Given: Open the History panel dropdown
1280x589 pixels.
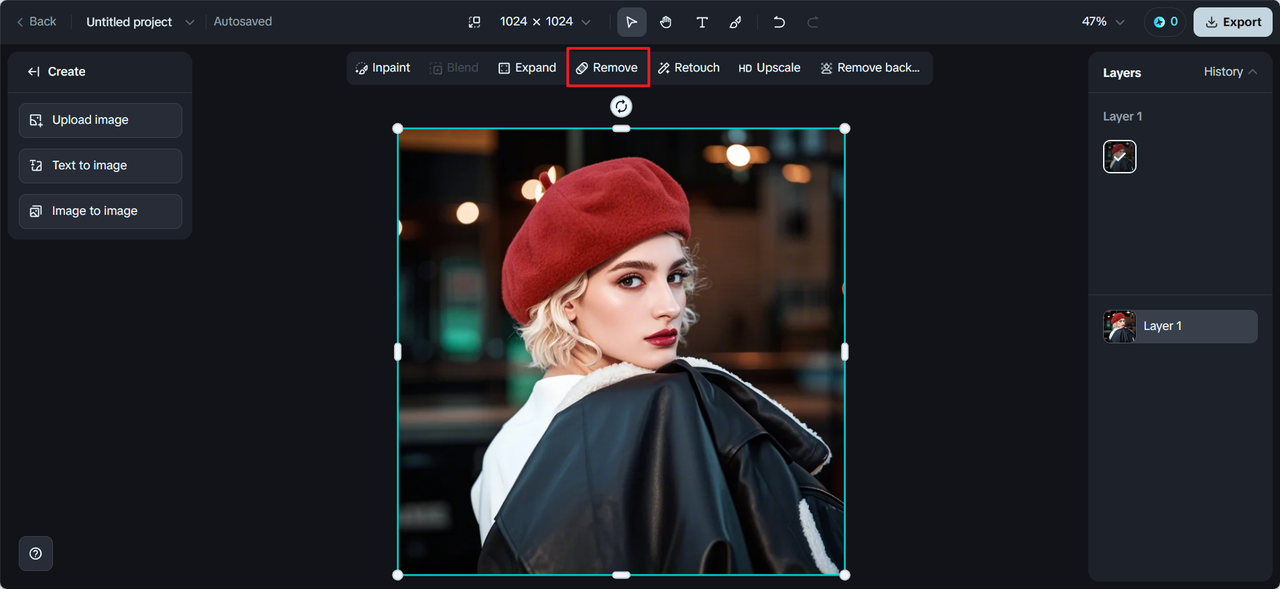Looking at the screenshot, I should [x=1230, y=72].
